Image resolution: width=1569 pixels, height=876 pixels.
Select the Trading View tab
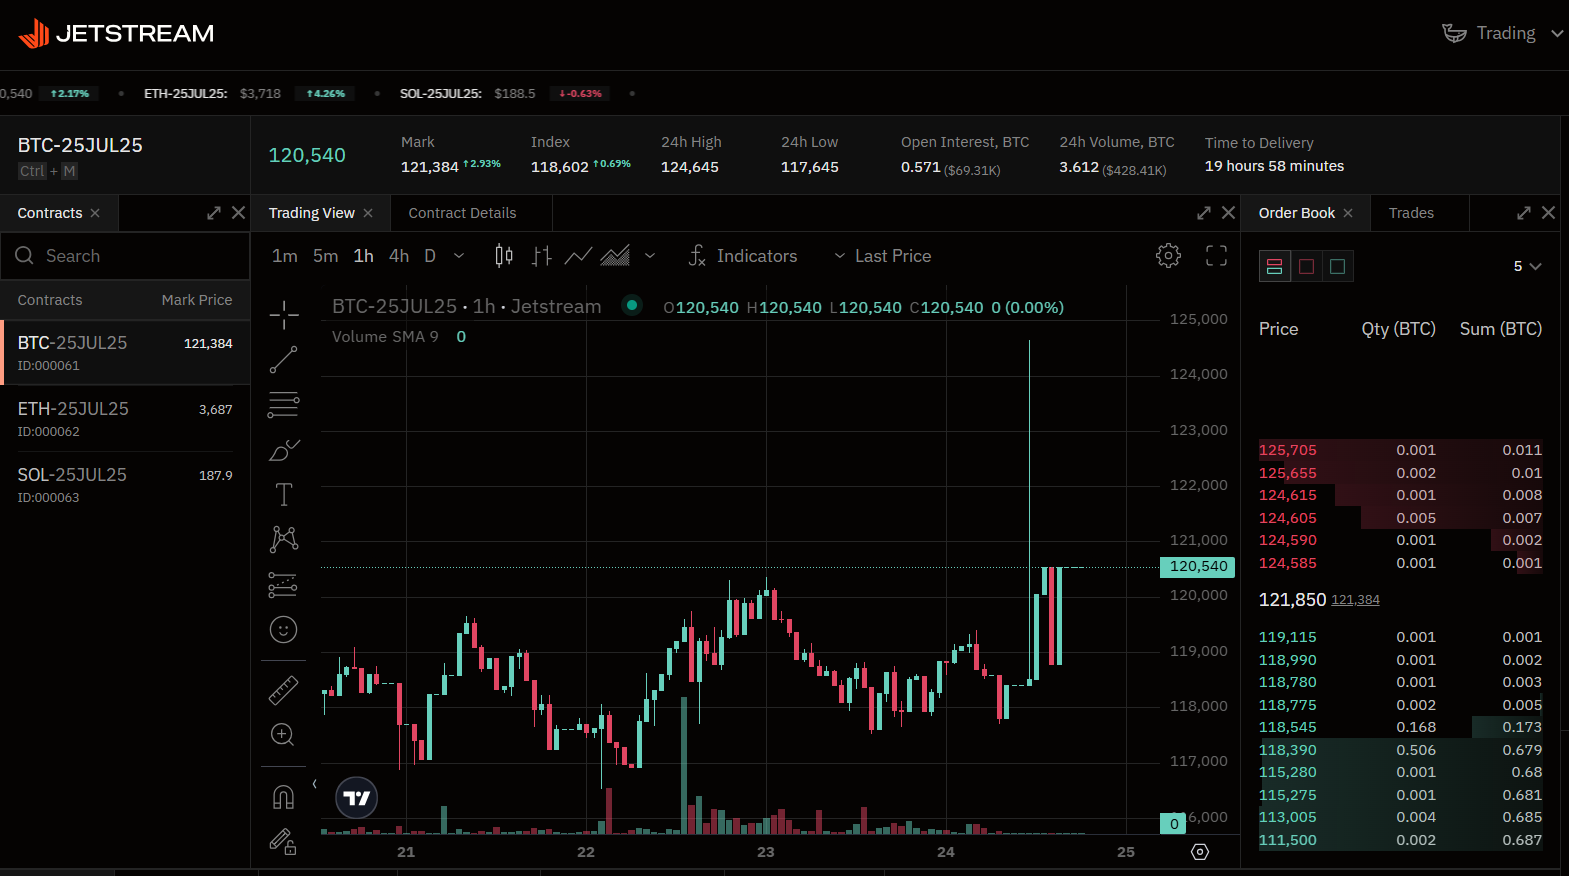(311, 213)
